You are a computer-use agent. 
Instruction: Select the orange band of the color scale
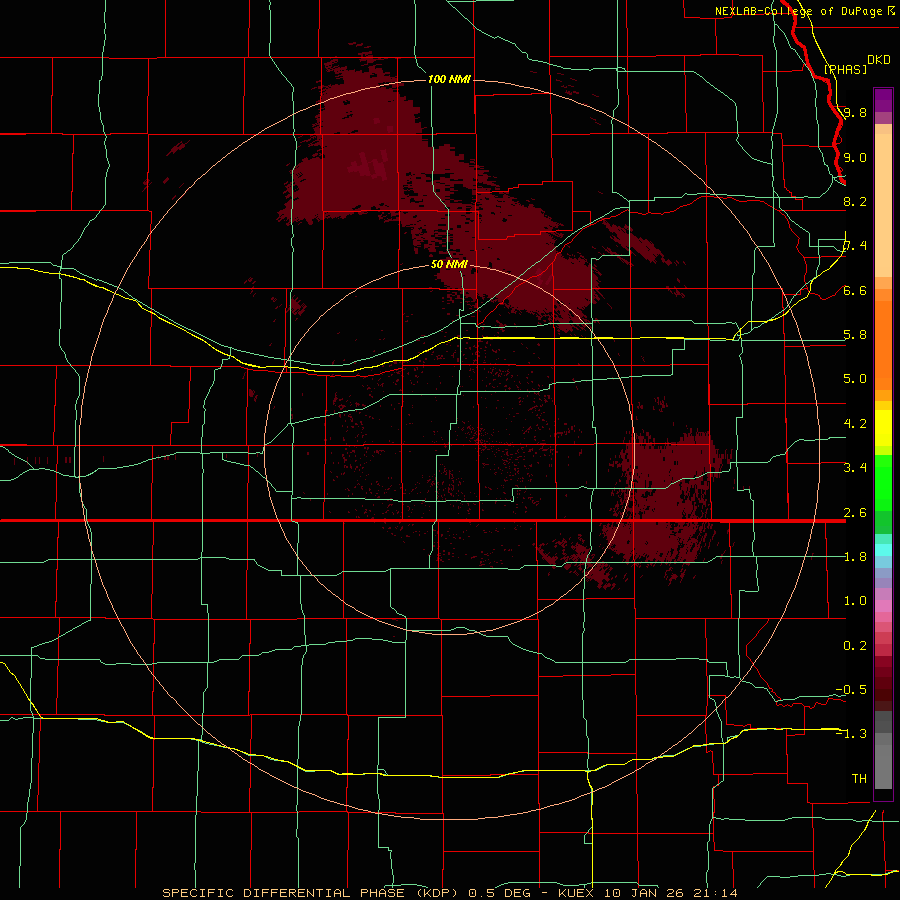tap(883, 346)
